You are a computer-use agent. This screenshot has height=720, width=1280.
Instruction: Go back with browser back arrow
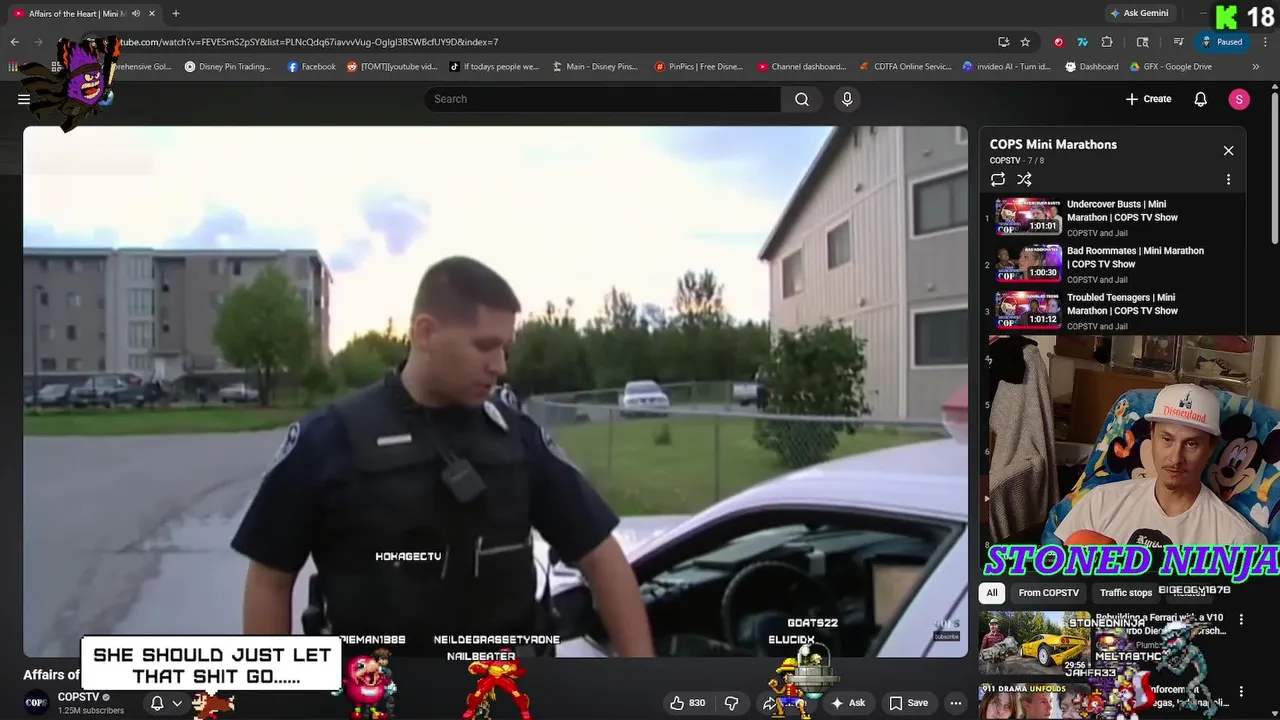click(x=14, y=42)
